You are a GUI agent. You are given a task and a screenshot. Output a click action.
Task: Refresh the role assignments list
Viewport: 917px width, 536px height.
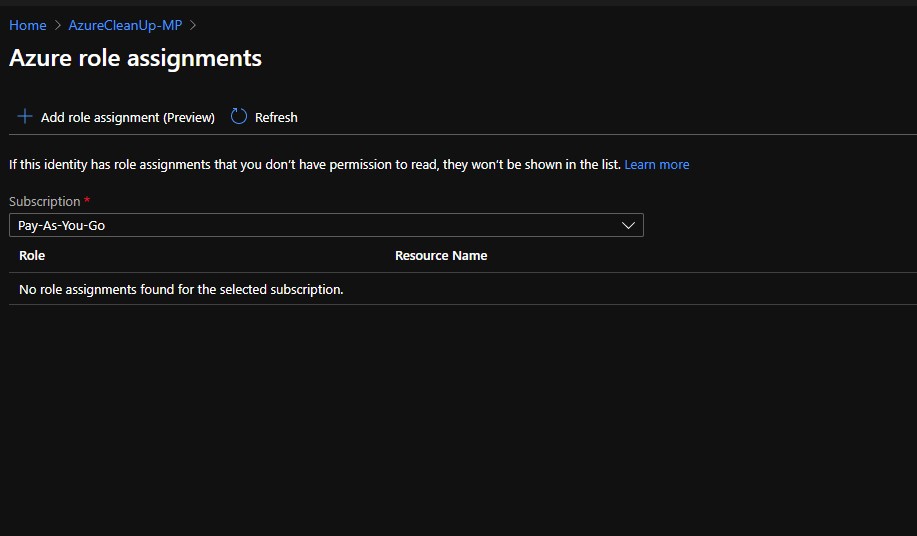point(276,117)
